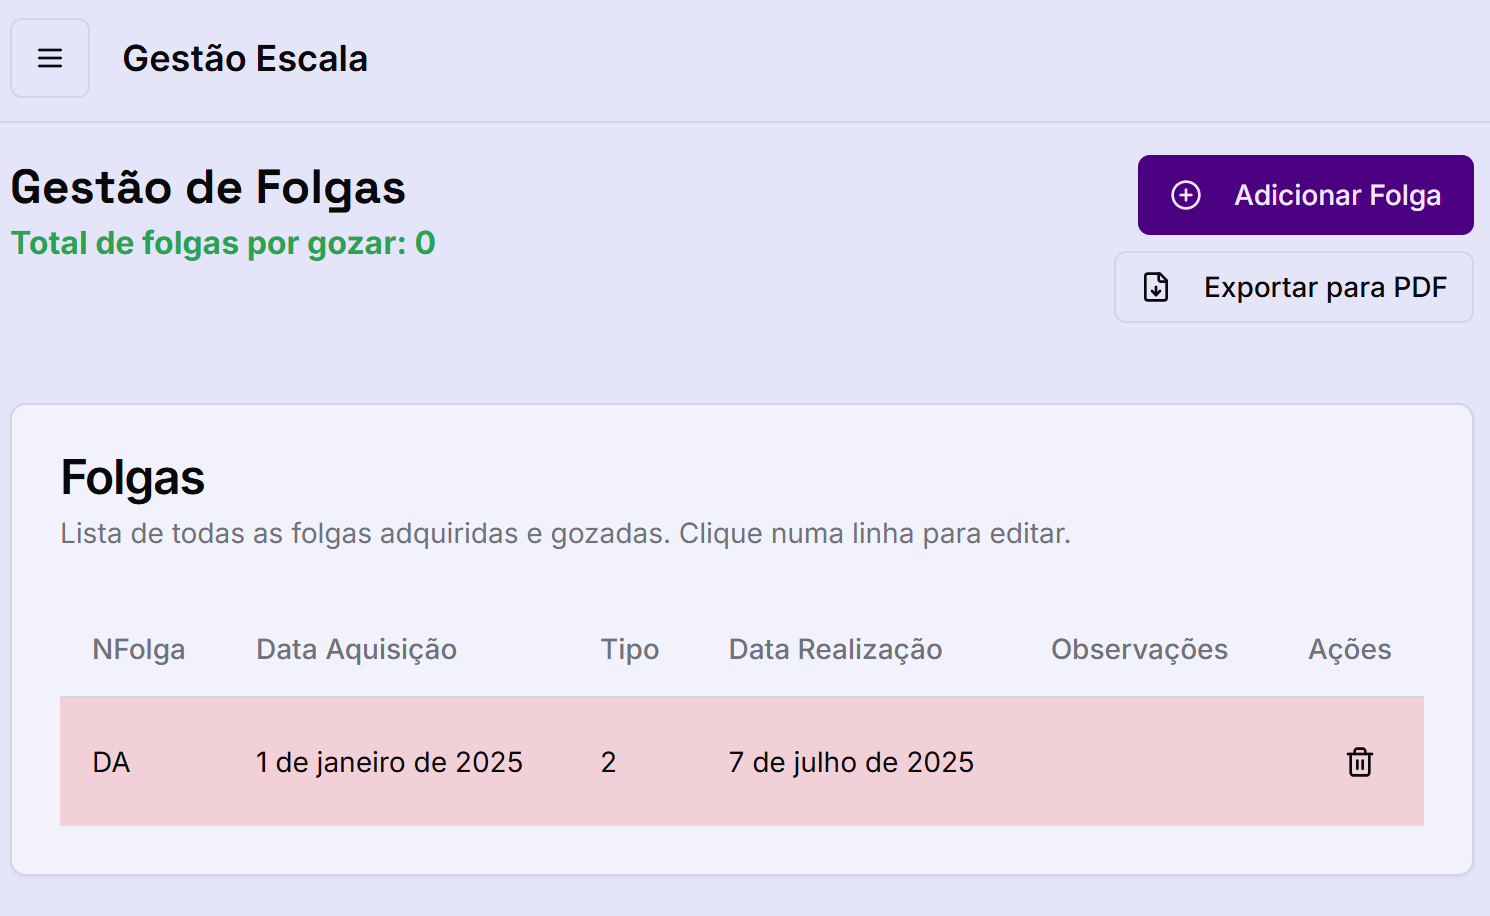
Task: Click the Data Aquisição column header
Action: click(356, 649)
